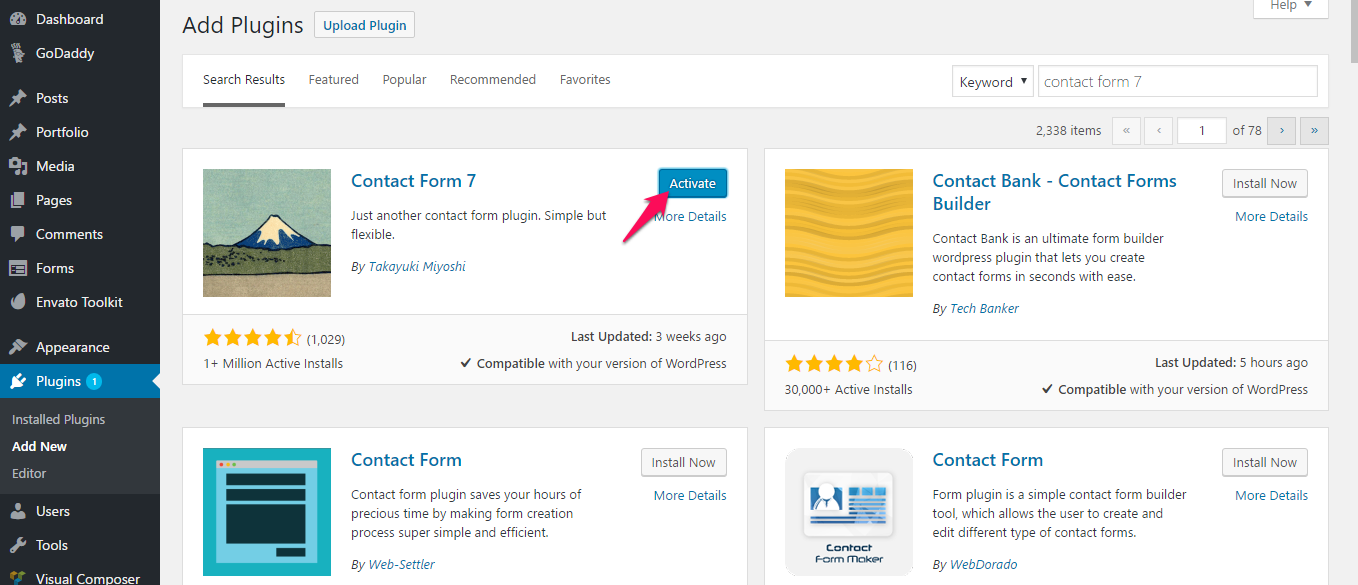Open the Pages menu label
This screenshot has height=585, width=1358.
point(54,200)
